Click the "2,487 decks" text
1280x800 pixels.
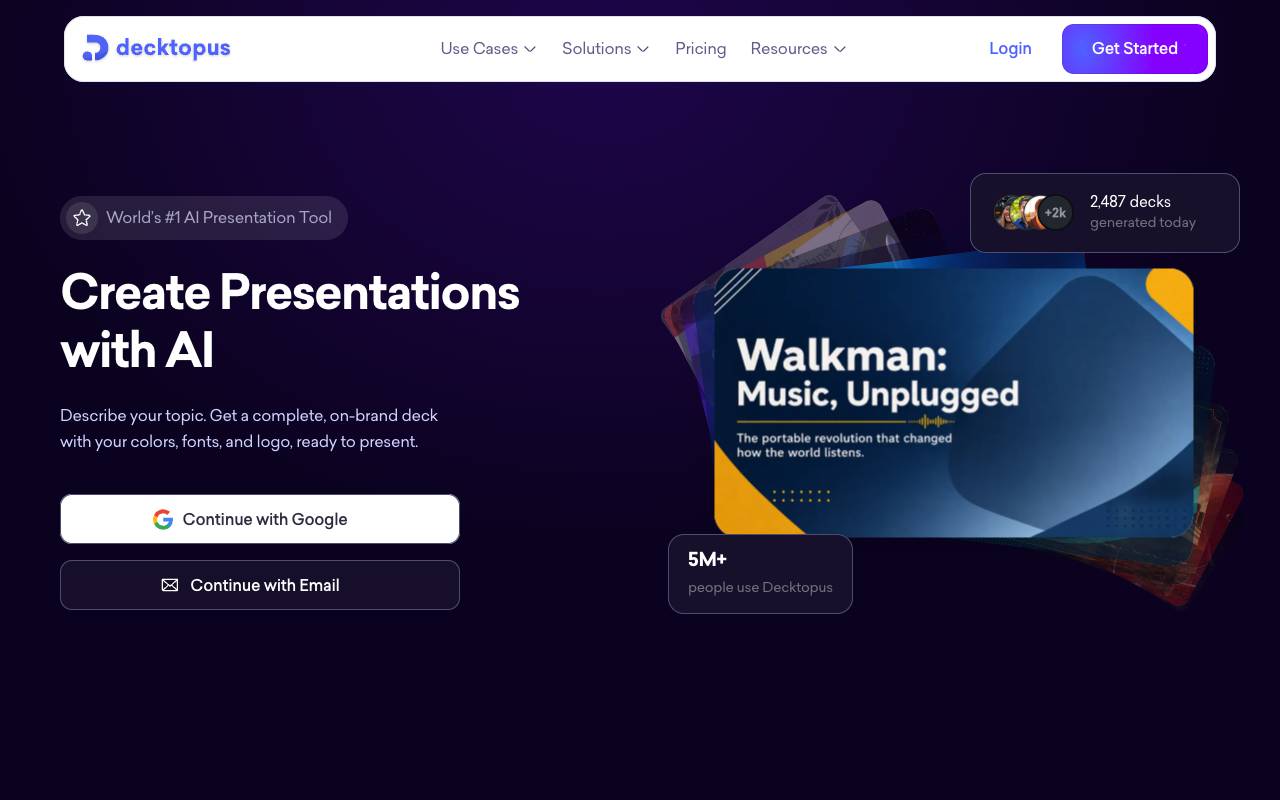pyautogui.click(x=1130, y=201)
